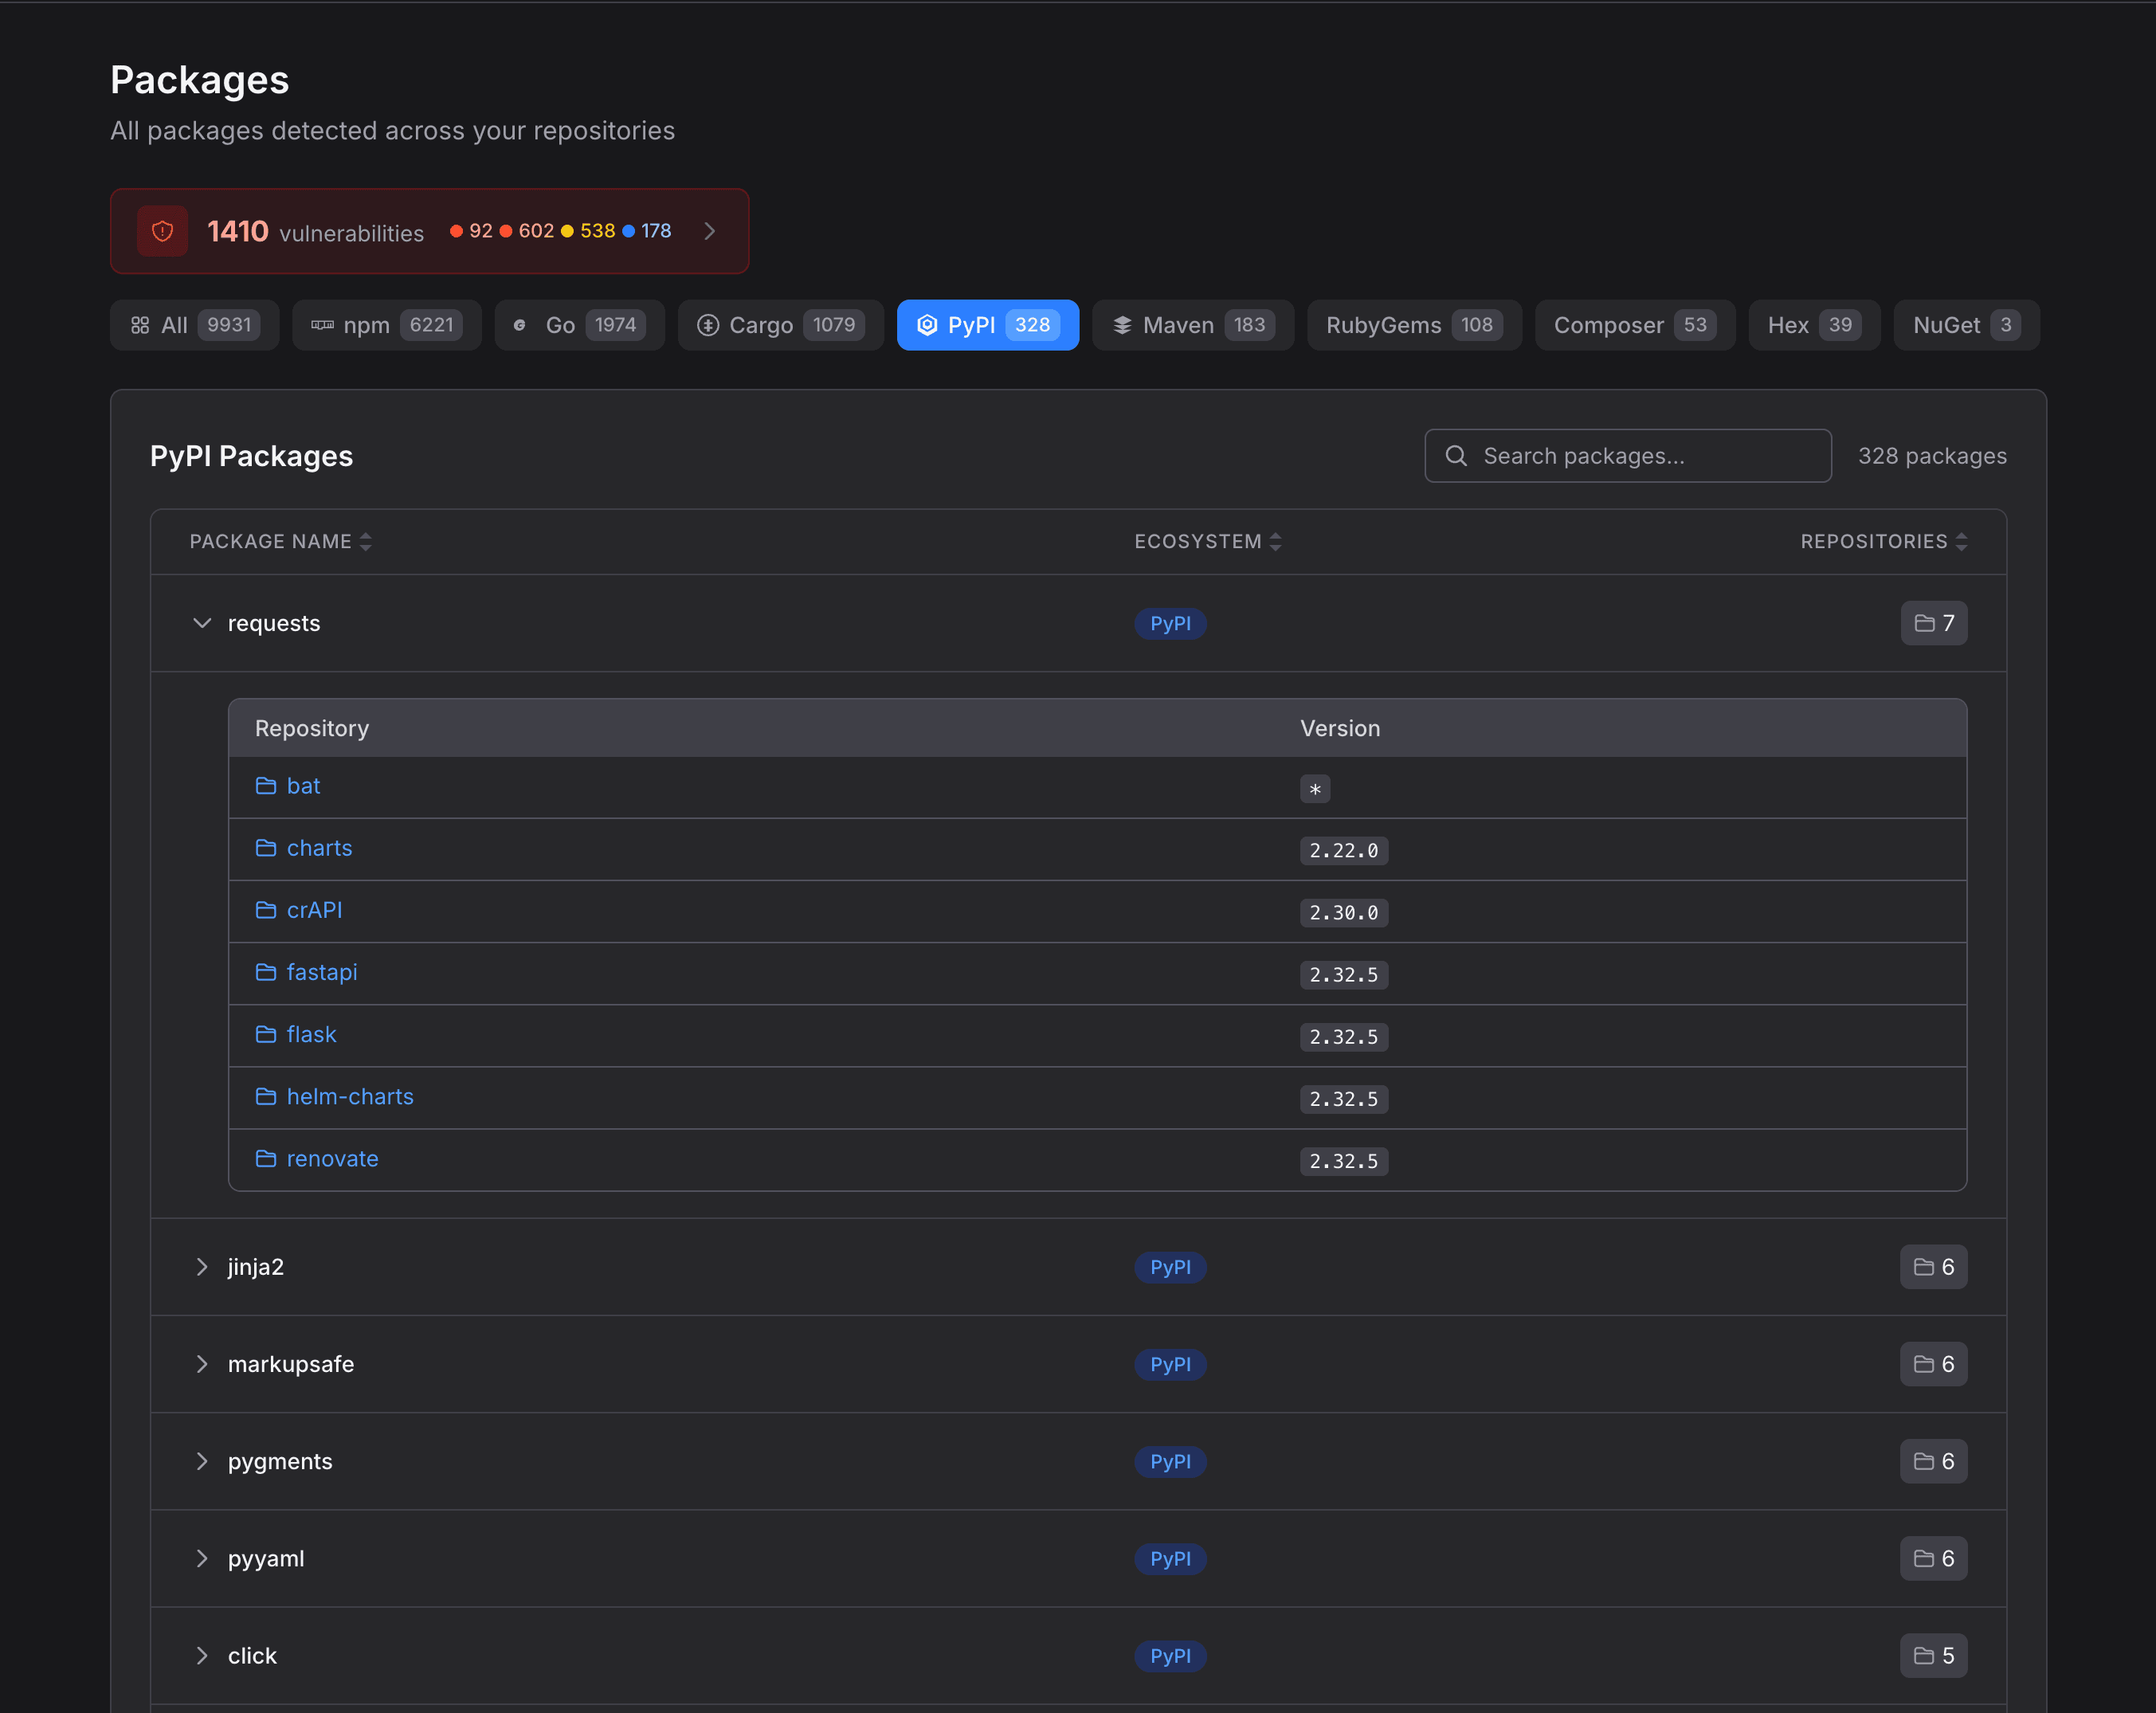Switch to the NuGet filter tab

click(1964, 324)
